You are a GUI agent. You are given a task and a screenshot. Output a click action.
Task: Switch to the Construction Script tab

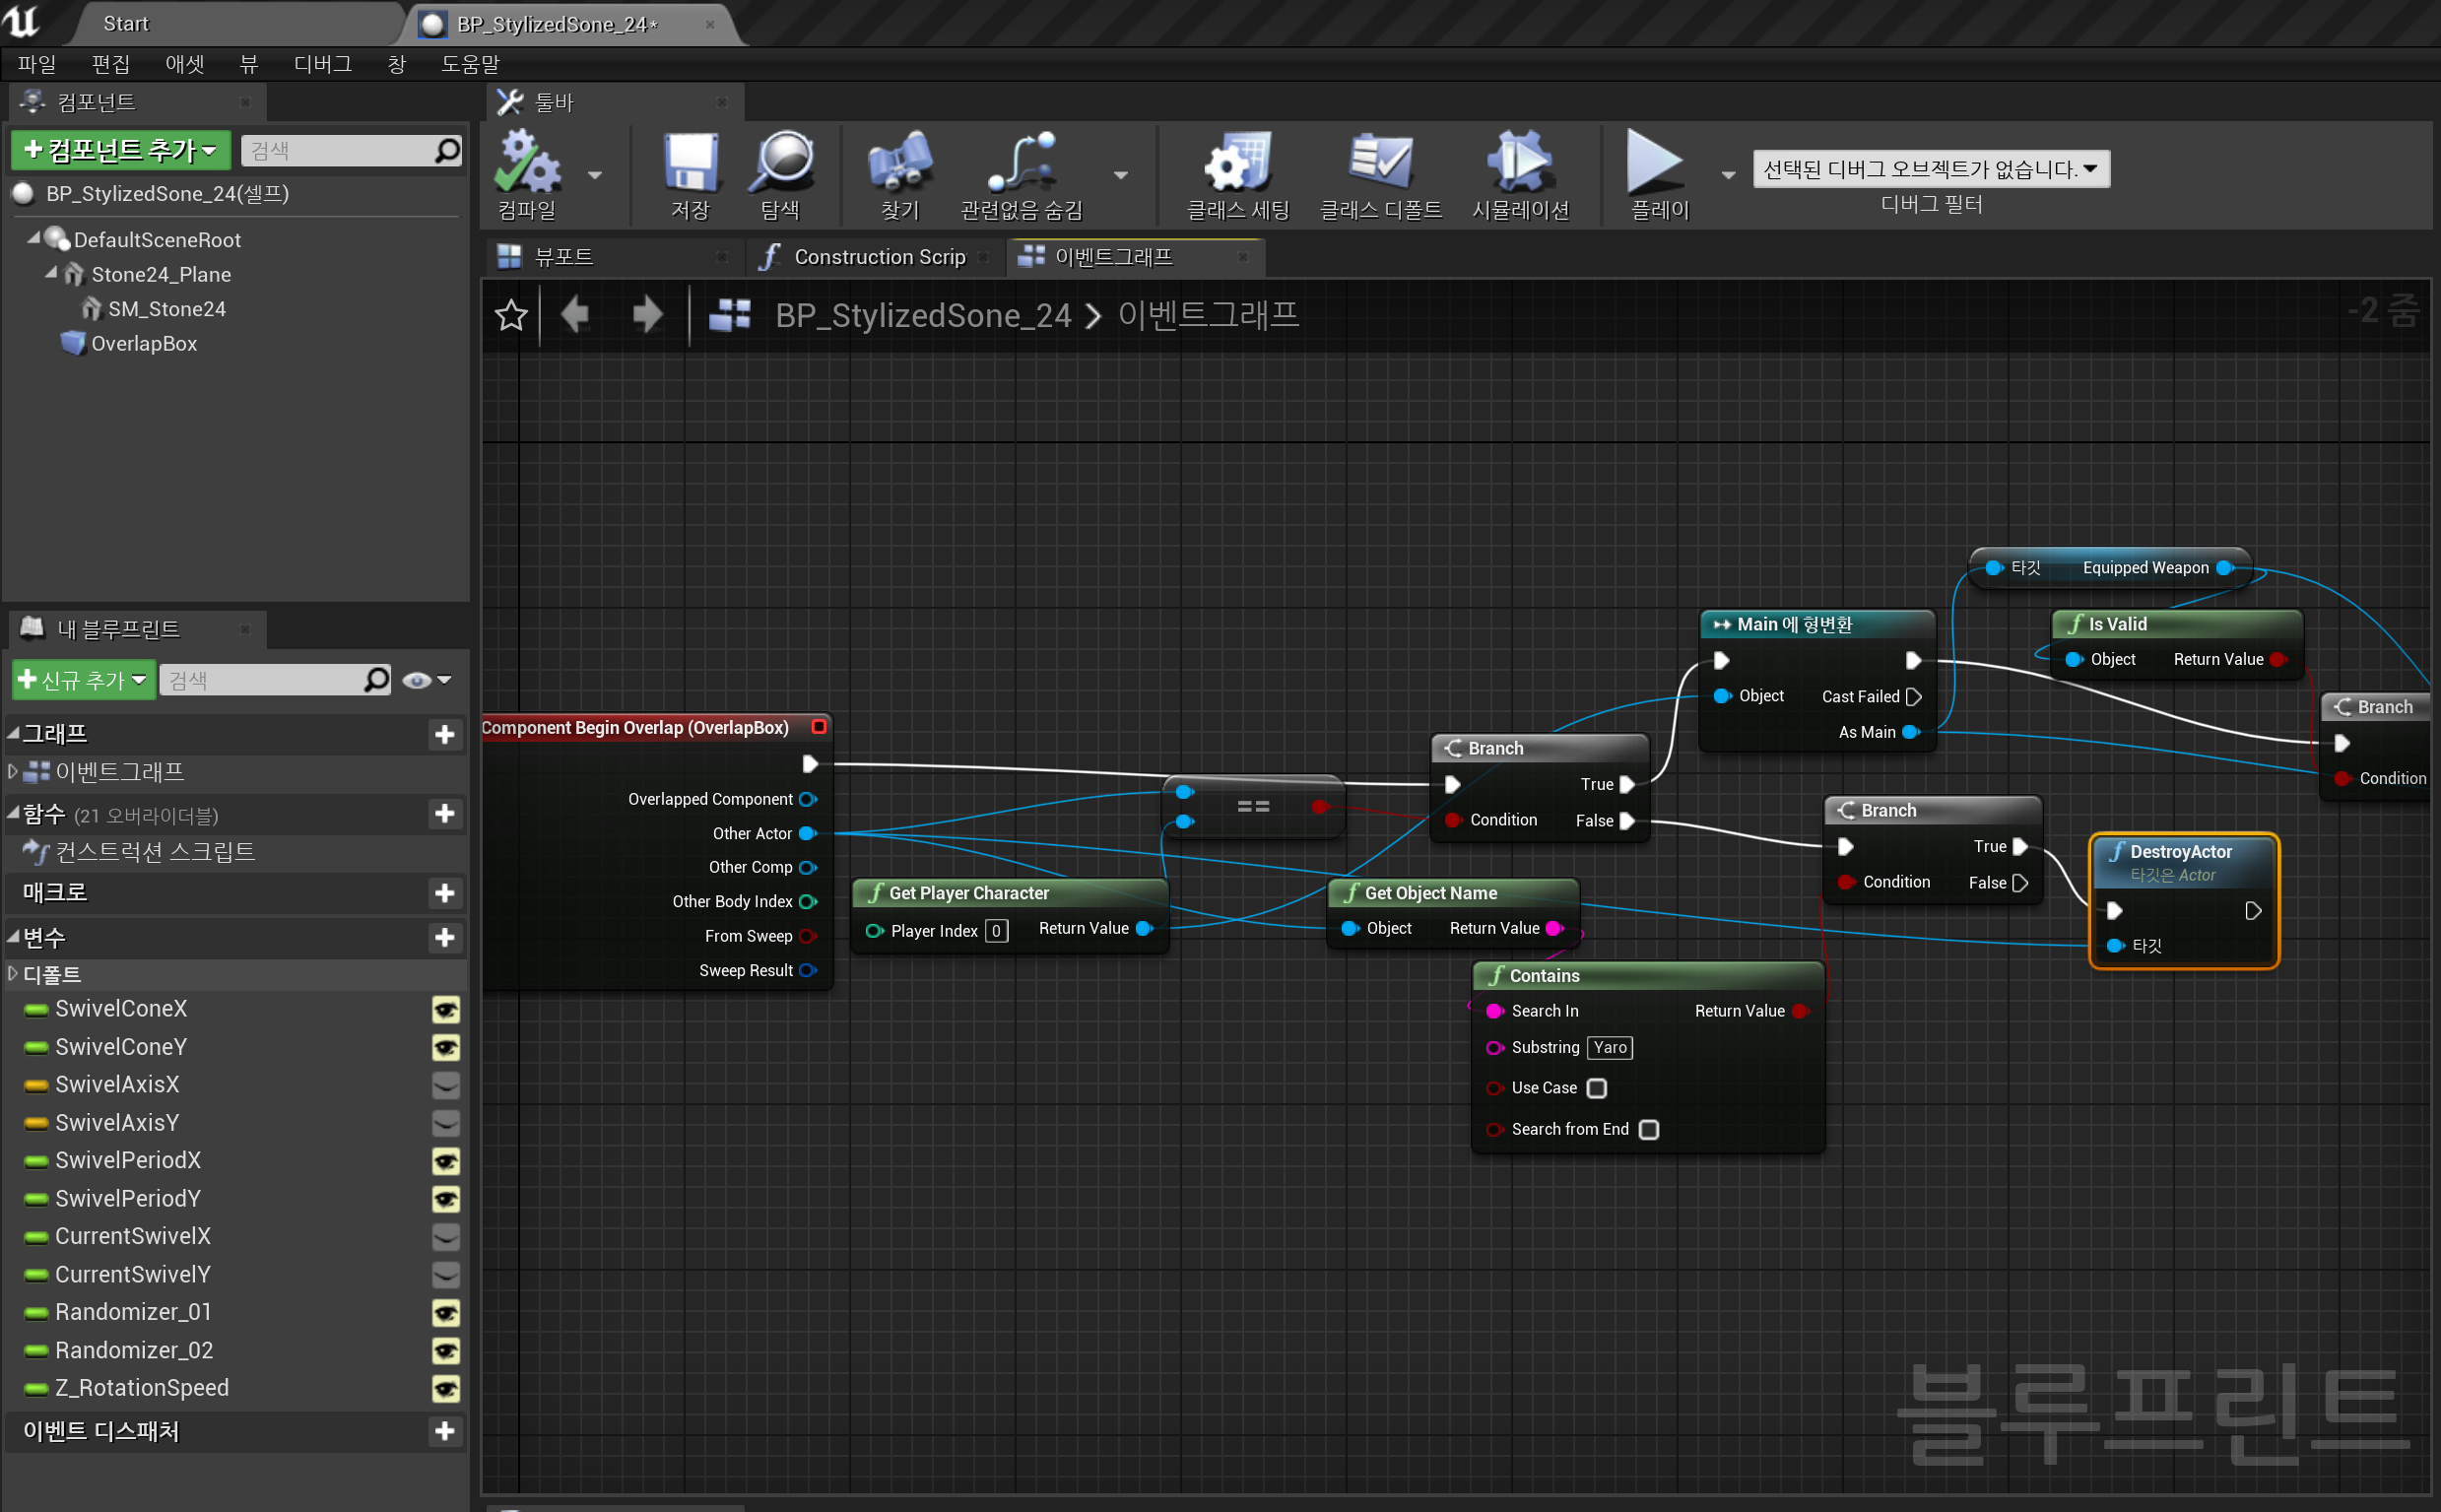pyautogui.click(x=879, y=257)
